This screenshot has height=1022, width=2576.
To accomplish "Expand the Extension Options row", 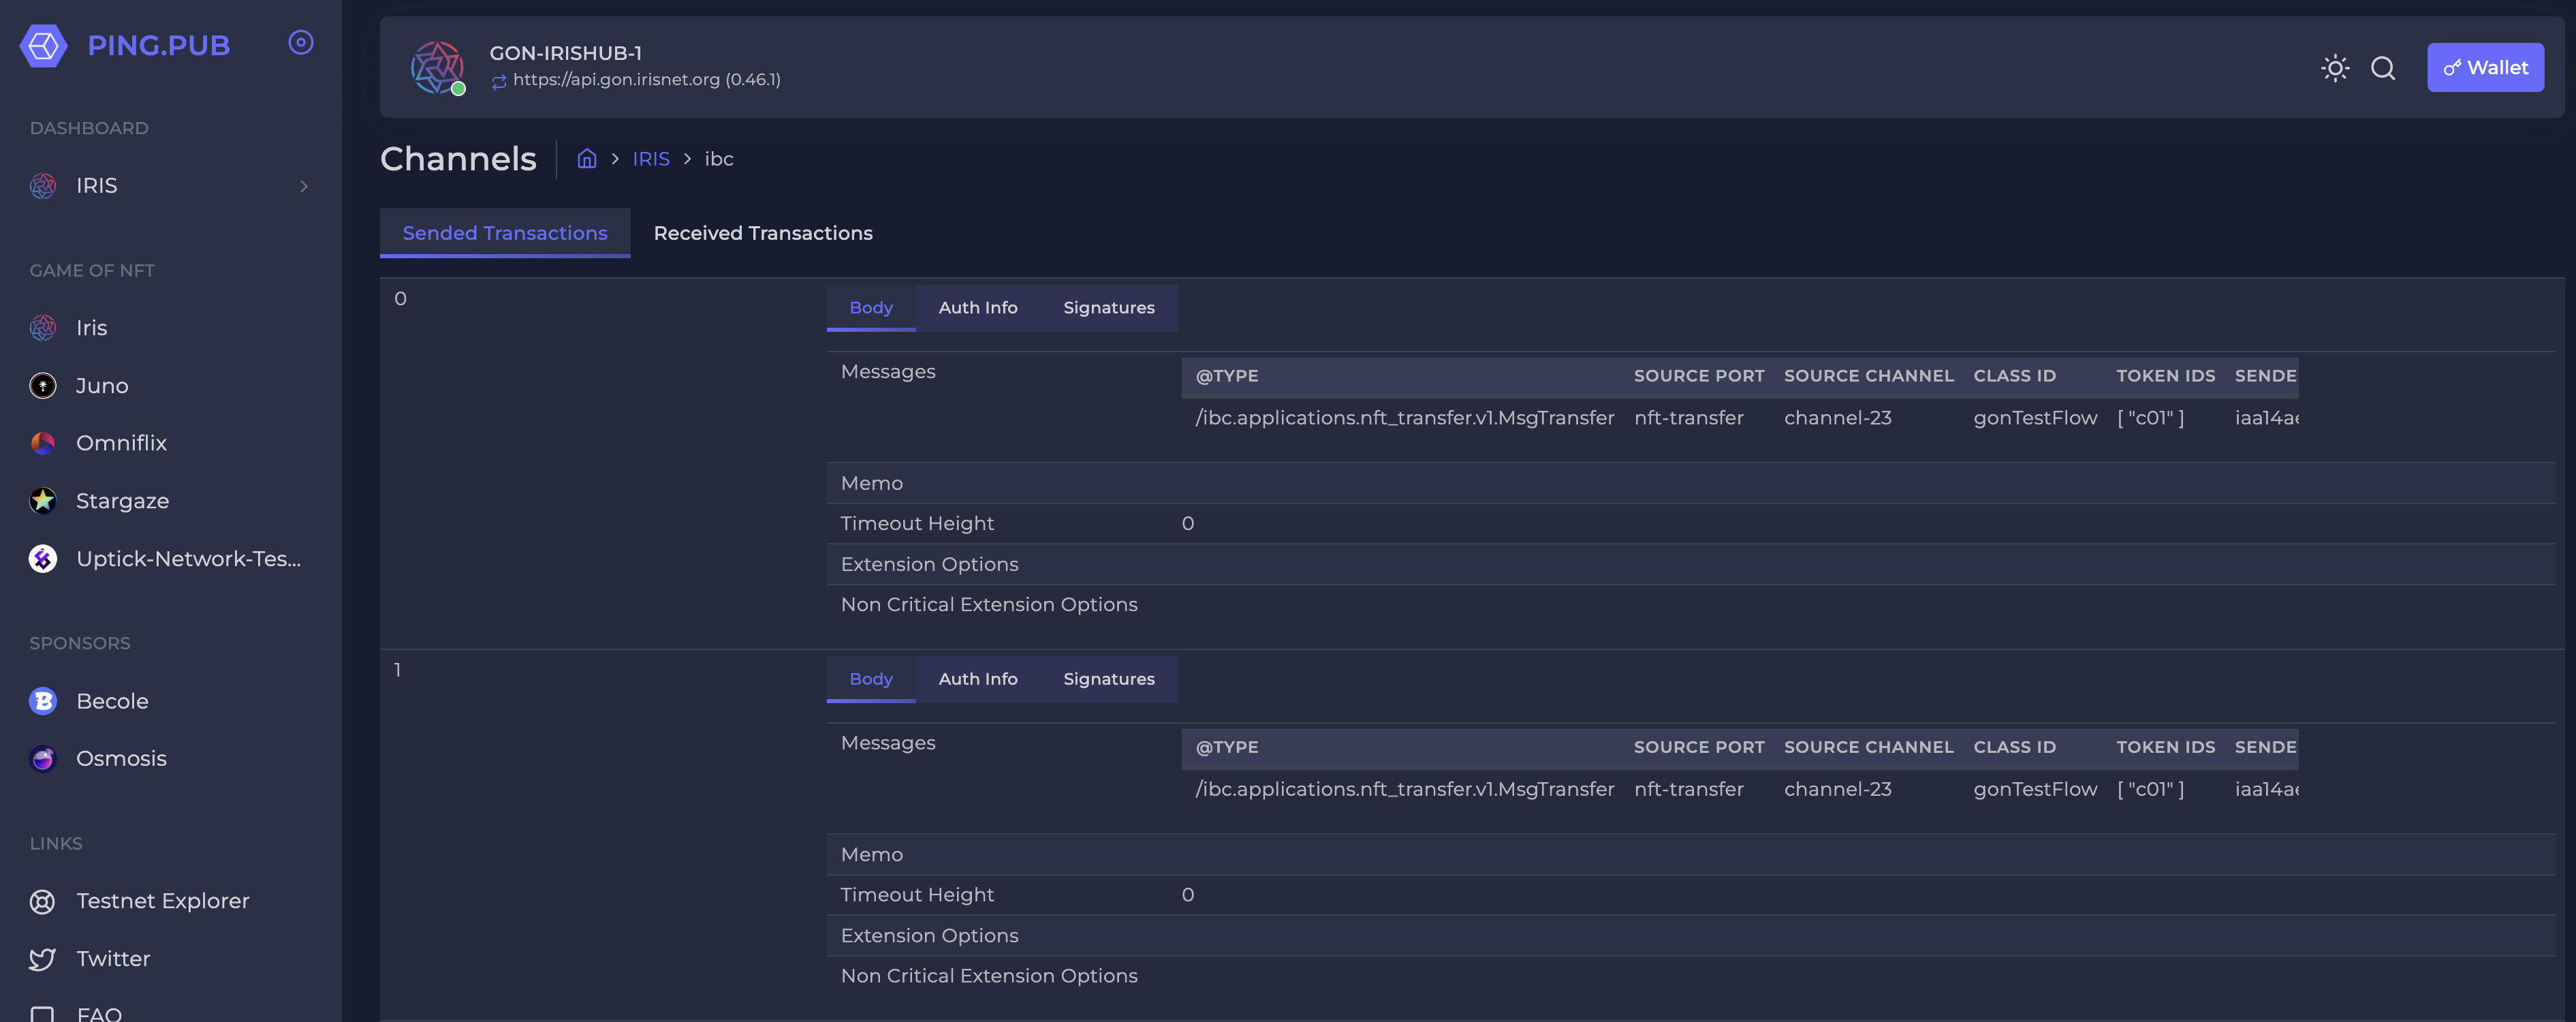I will (928, 564).
